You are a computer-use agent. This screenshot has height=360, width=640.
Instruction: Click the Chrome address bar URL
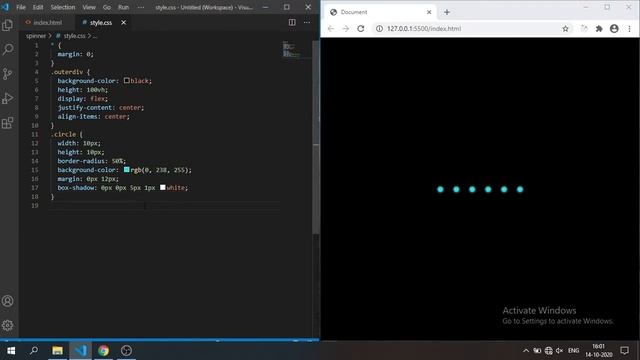point(424,29)
